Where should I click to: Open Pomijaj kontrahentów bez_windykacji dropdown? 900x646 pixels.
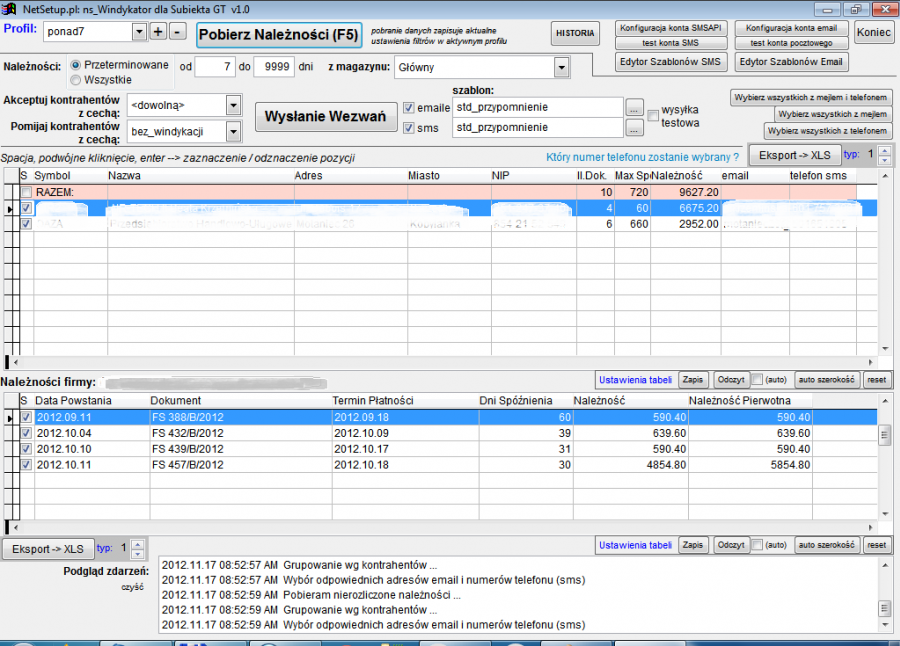pyautogui.click(x=233, y=132)
